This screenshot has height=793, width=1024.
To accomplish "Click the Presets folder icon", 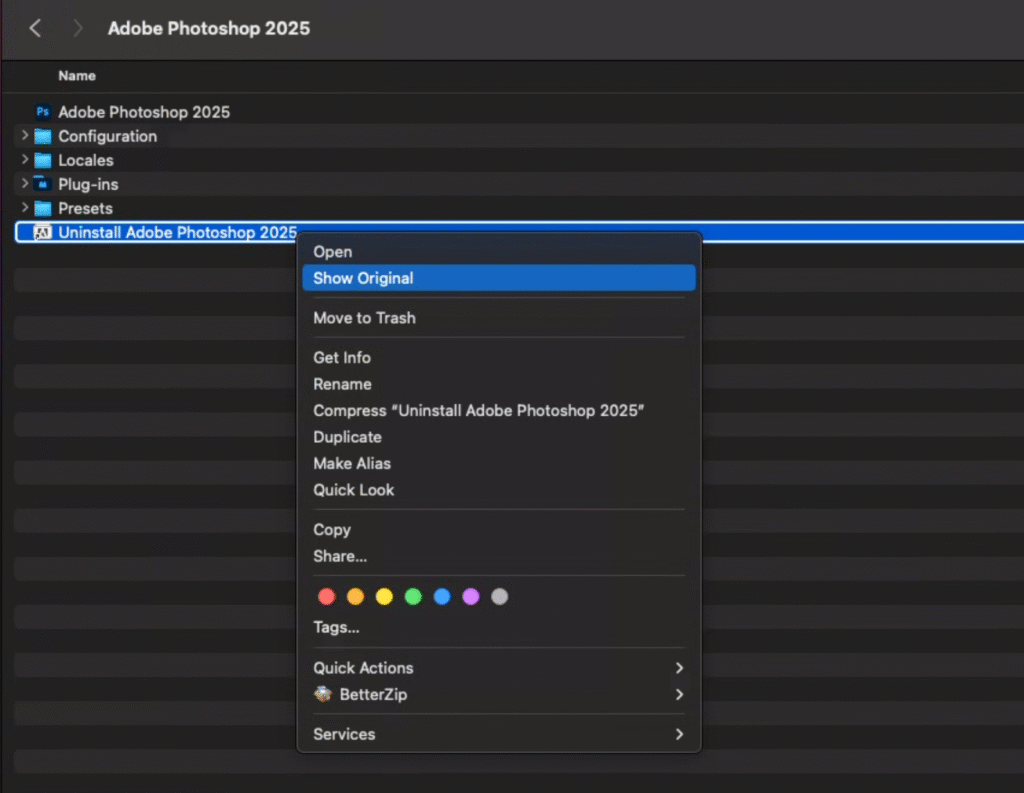I will 42,208.
